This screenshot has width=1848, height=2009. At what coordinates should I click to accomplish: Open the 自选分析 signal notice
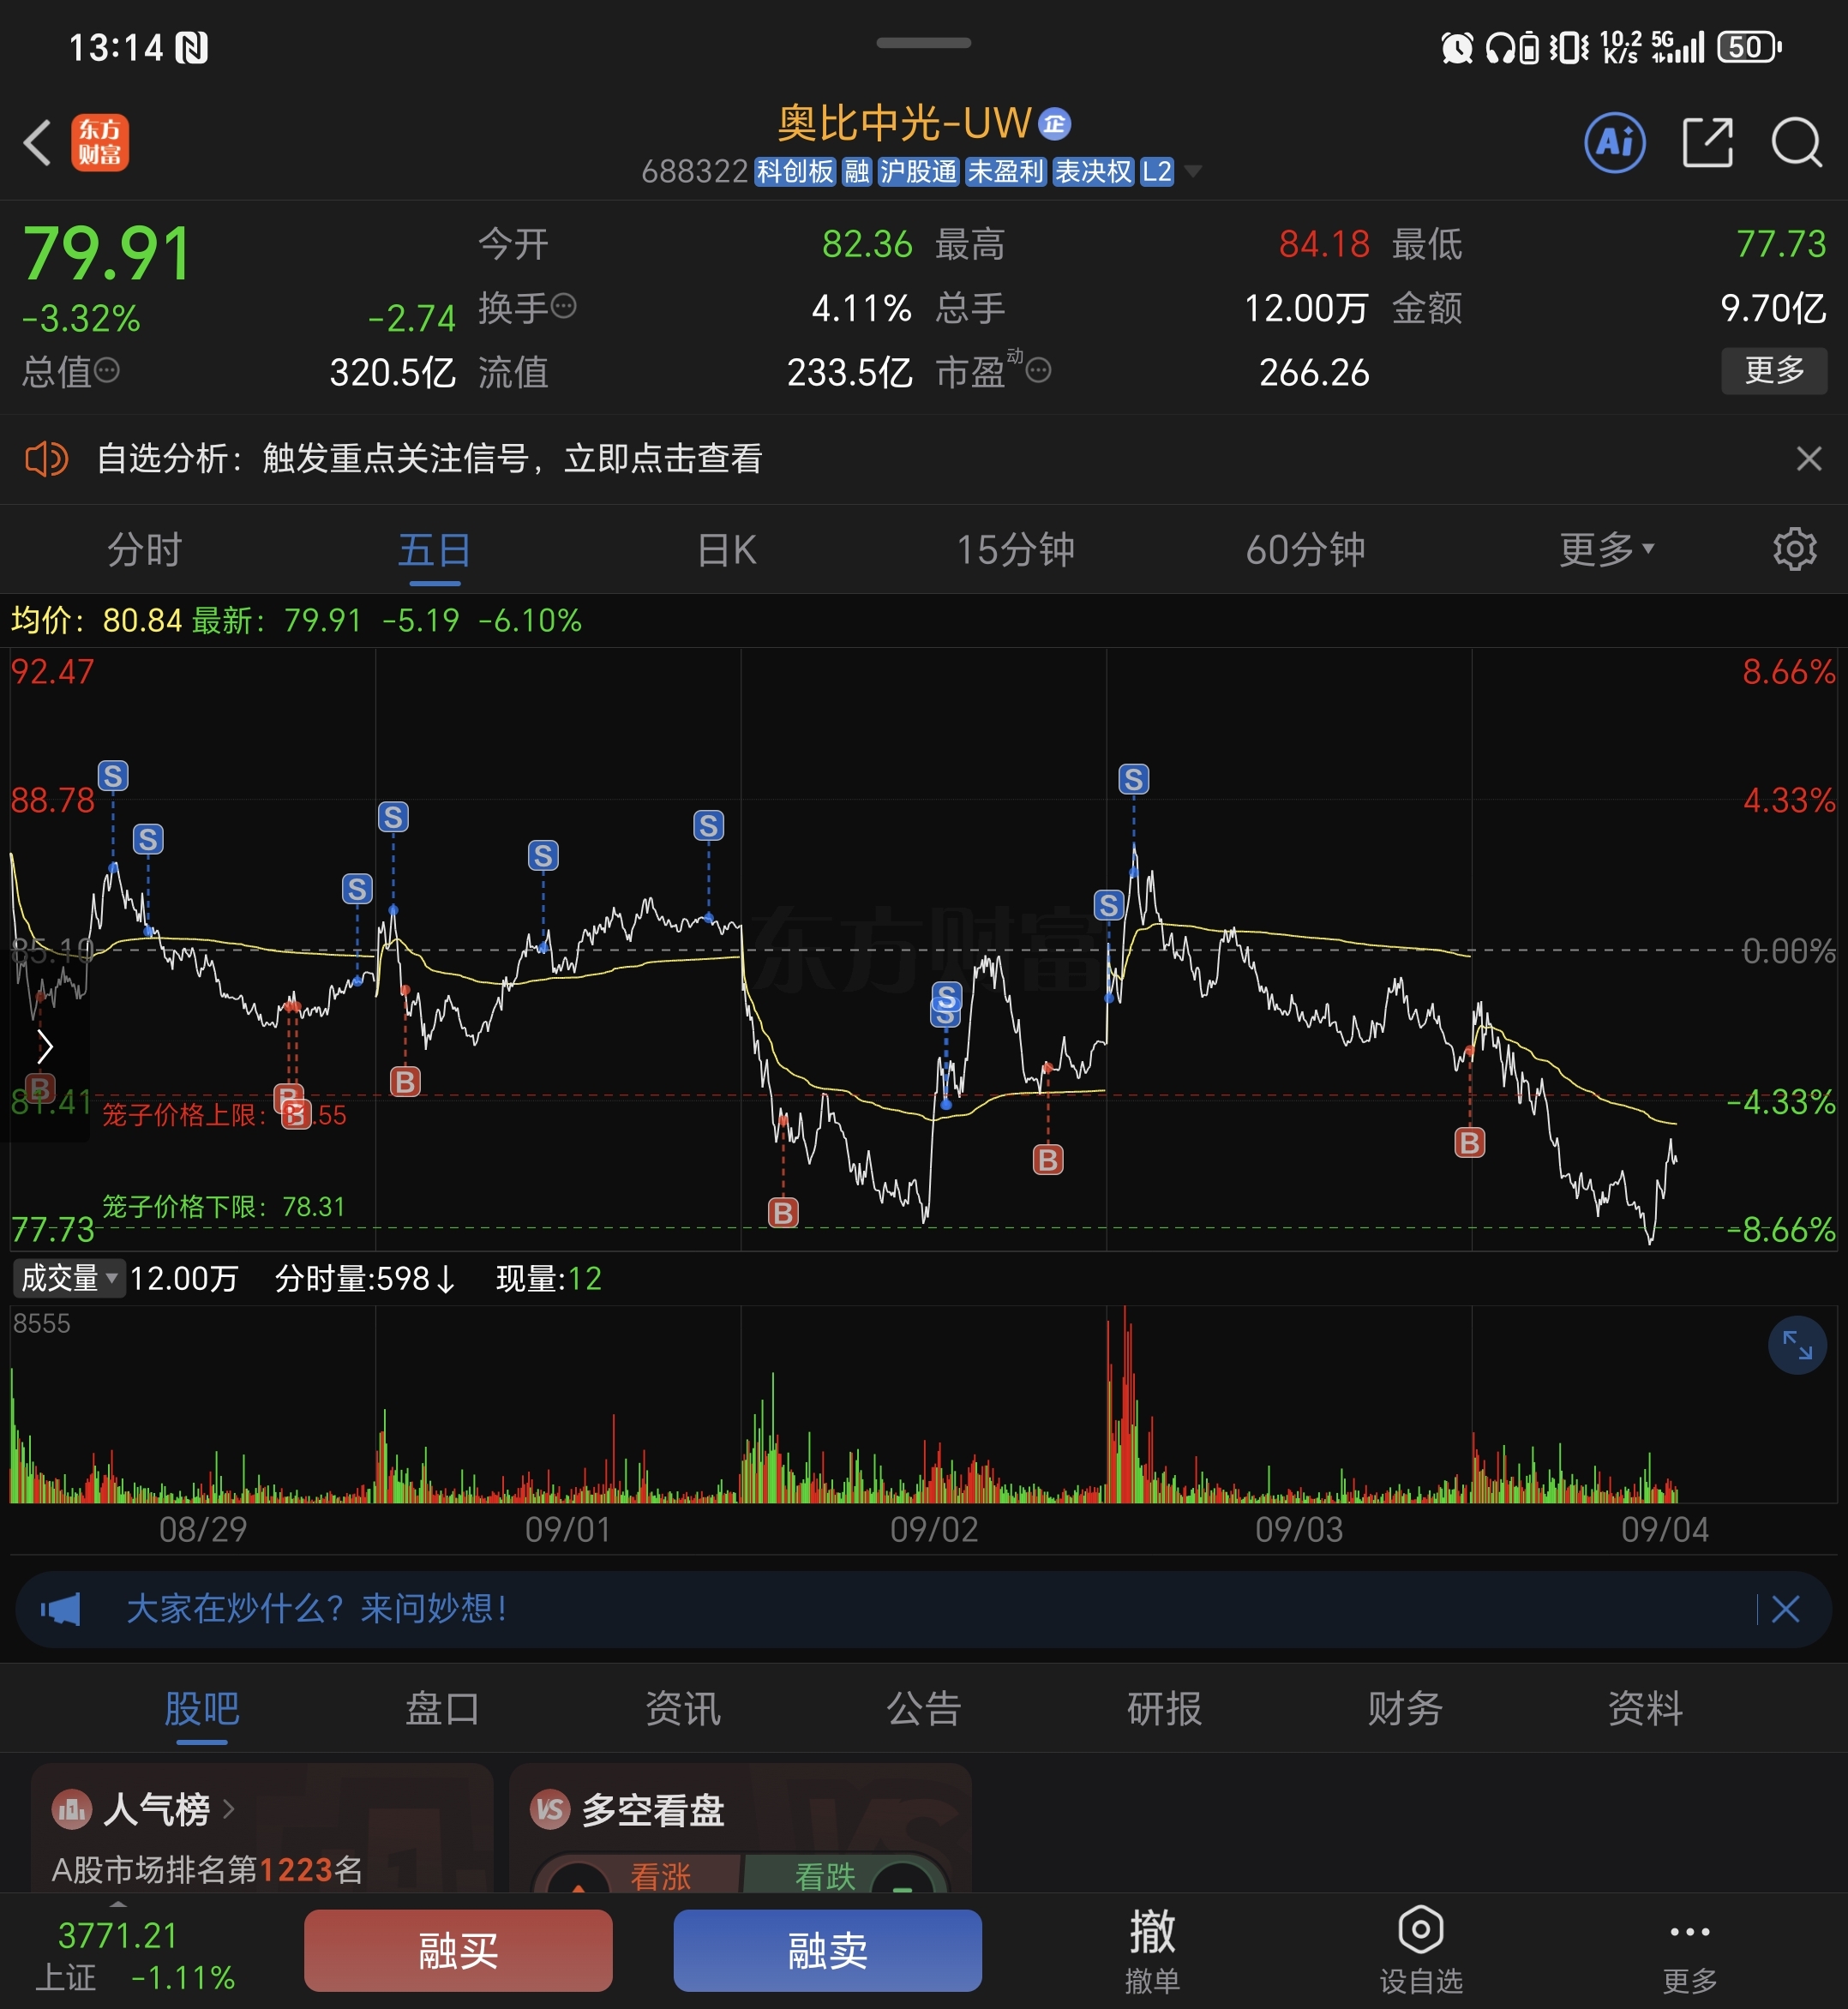(429, 459)
